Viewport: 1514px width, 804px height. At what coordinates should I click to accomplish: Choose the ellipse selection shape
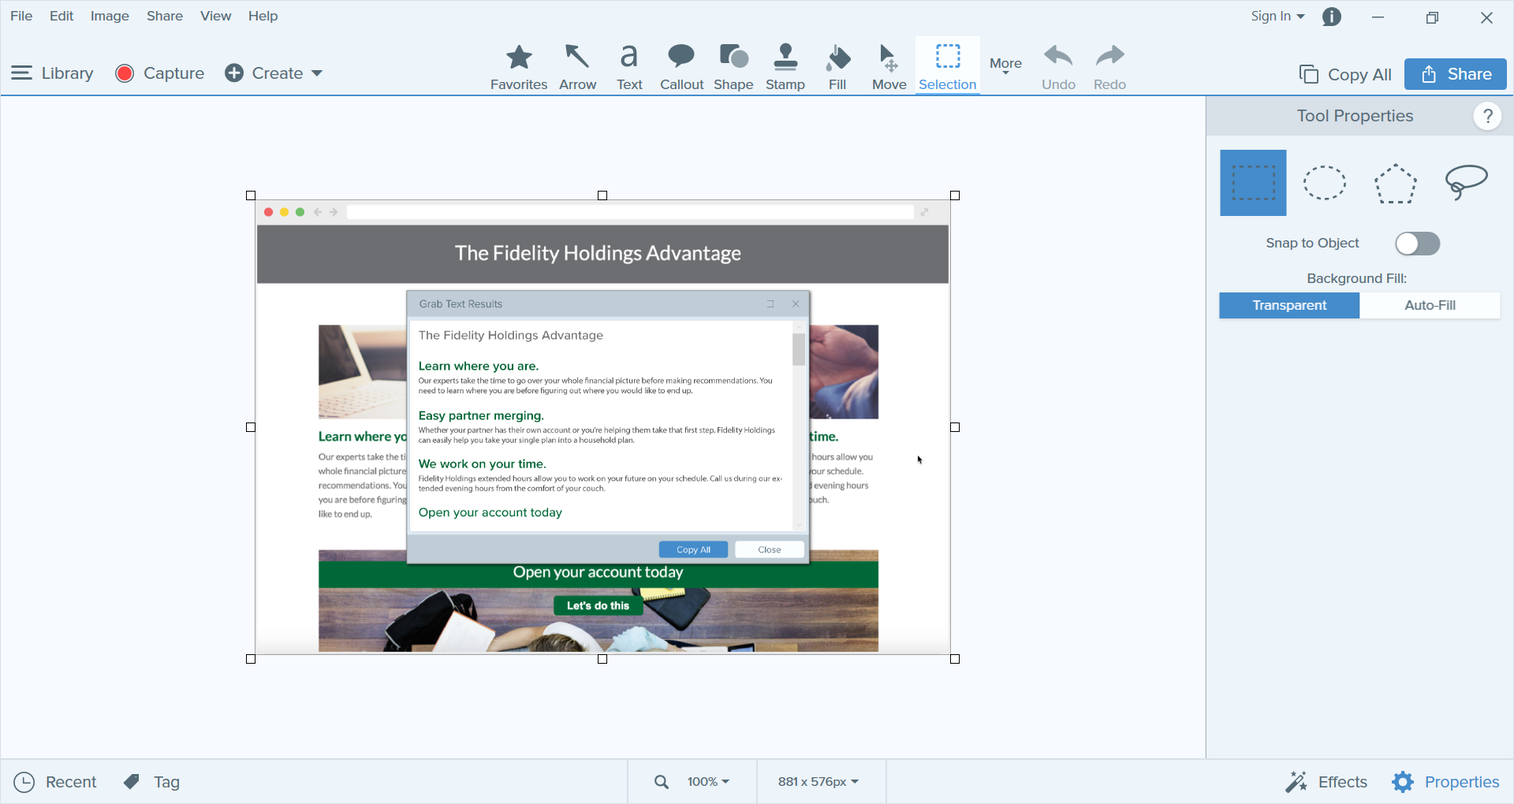coord(1324,183)
